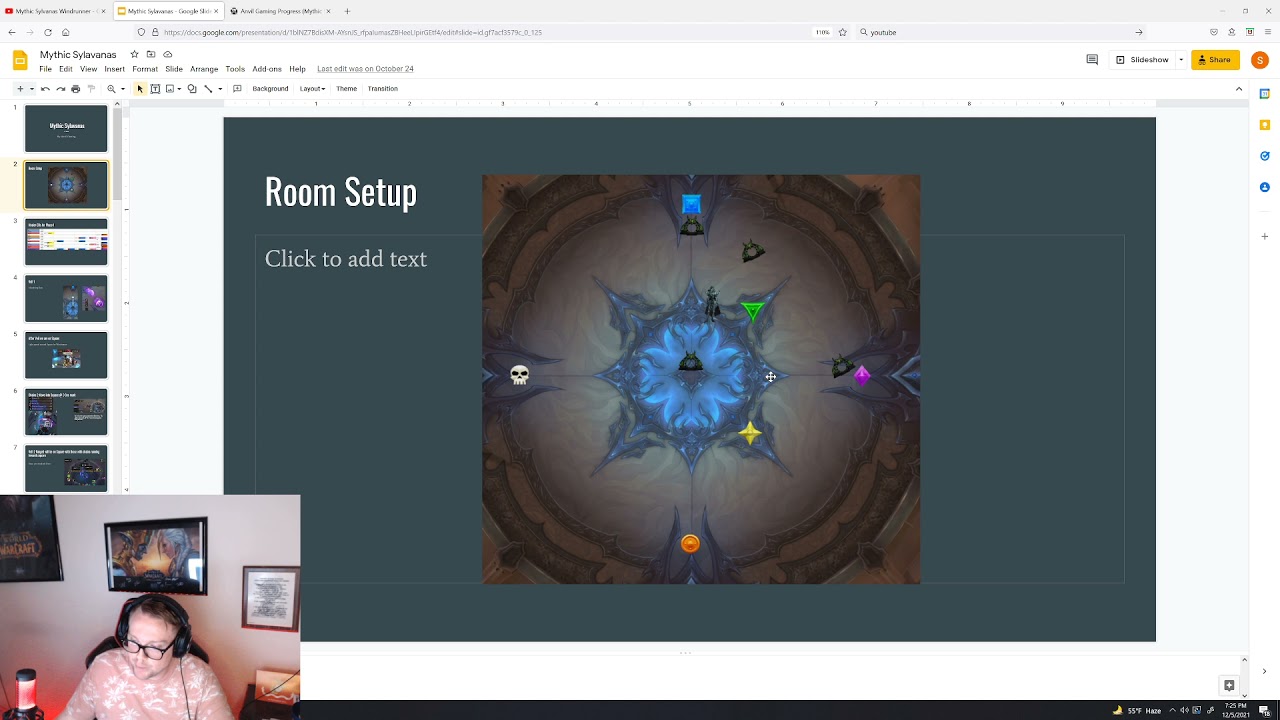Click the 'Room Setup' title text
The width and height of the screenshot is (1280, 720).
tap(341, 192)
